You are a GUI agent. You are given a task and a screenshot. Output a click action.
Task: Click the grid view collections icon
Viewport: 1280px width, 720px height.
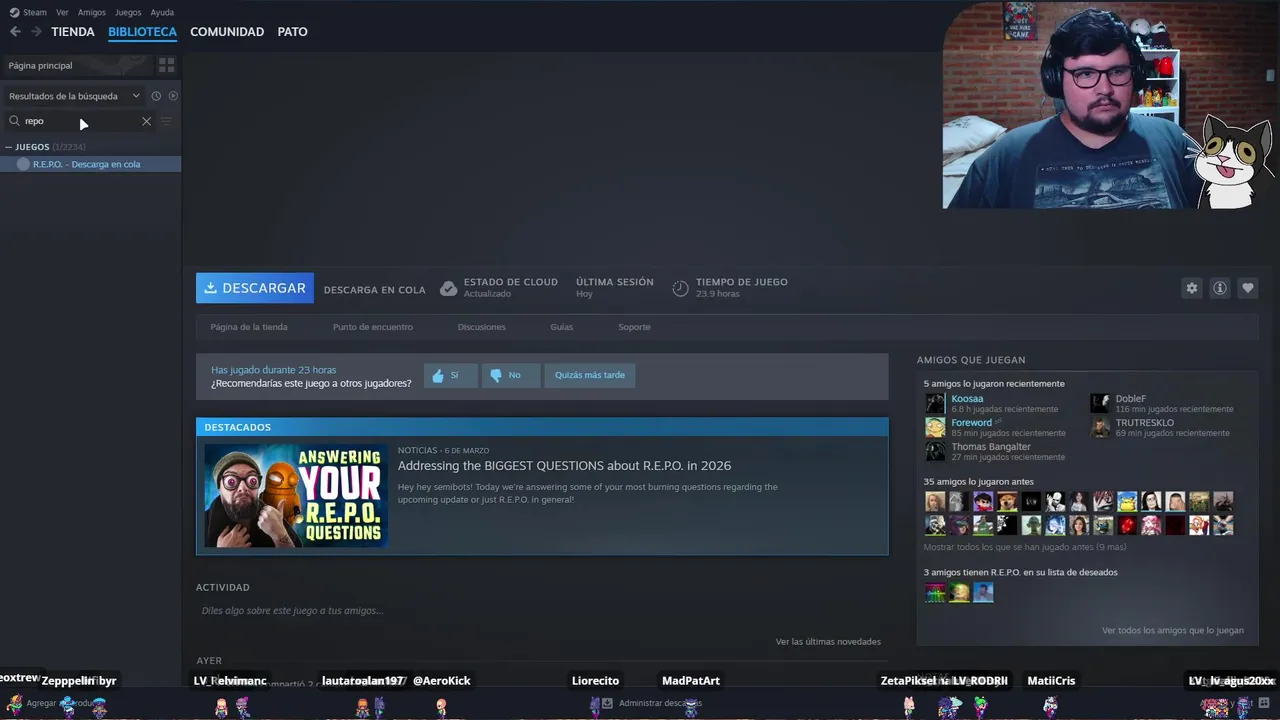pyautogui.click(x=167, y=65)
